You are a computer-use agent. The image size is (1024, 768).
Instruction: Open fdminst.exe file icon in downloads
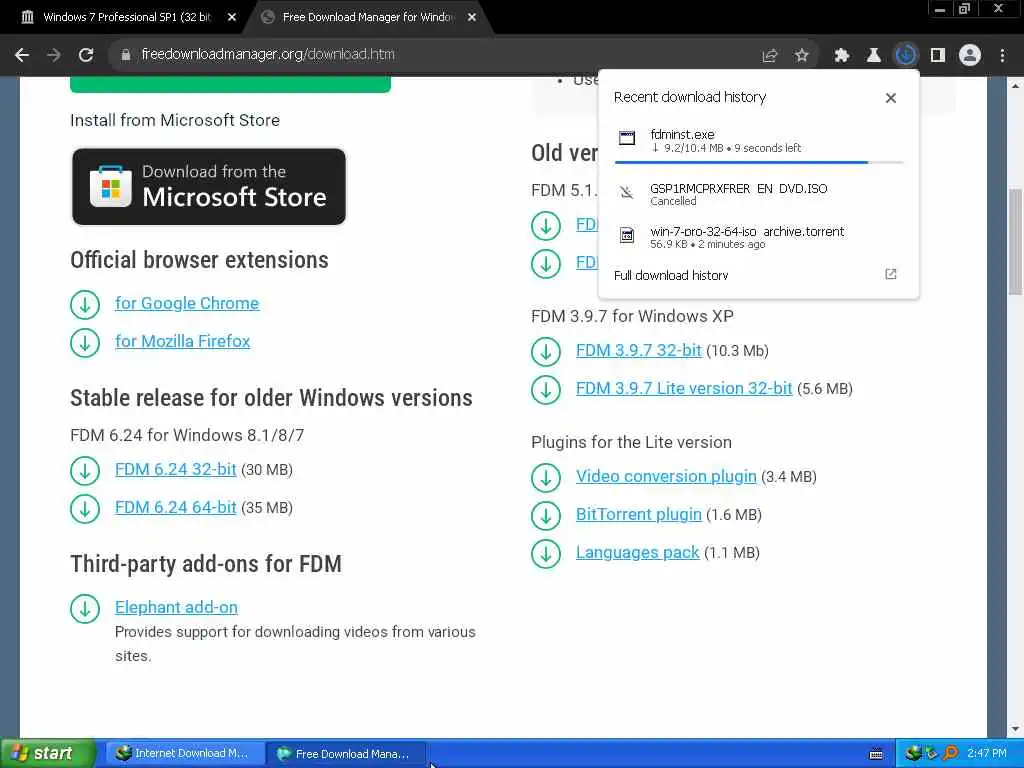[x=627, y=138]
